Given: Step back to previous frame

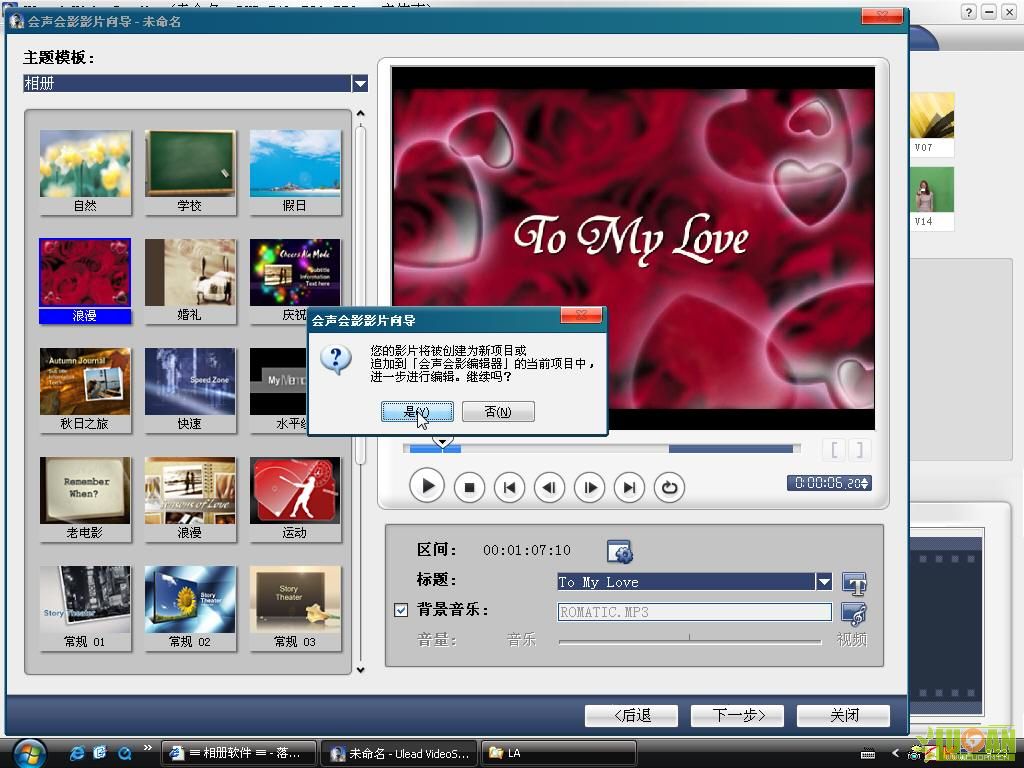Looking at the screenshot, I should pyautogui.click(x=549, y=487).
